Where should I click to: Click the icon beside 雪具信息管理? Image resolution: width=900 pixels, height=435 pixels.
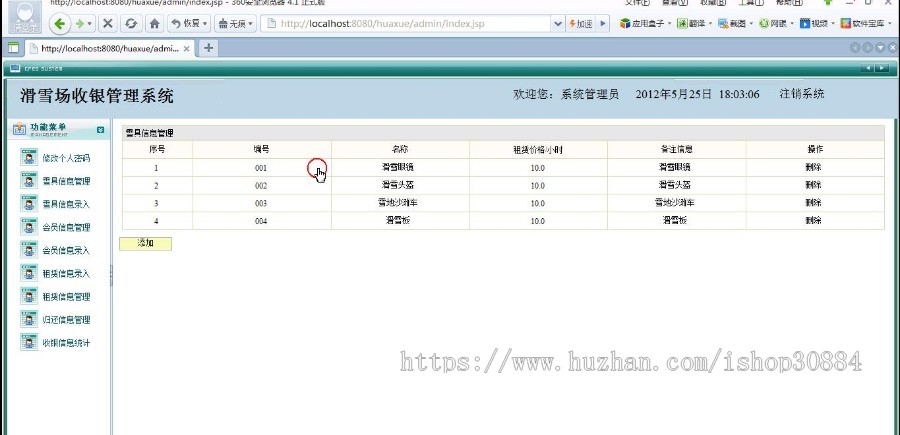point(29,180)
